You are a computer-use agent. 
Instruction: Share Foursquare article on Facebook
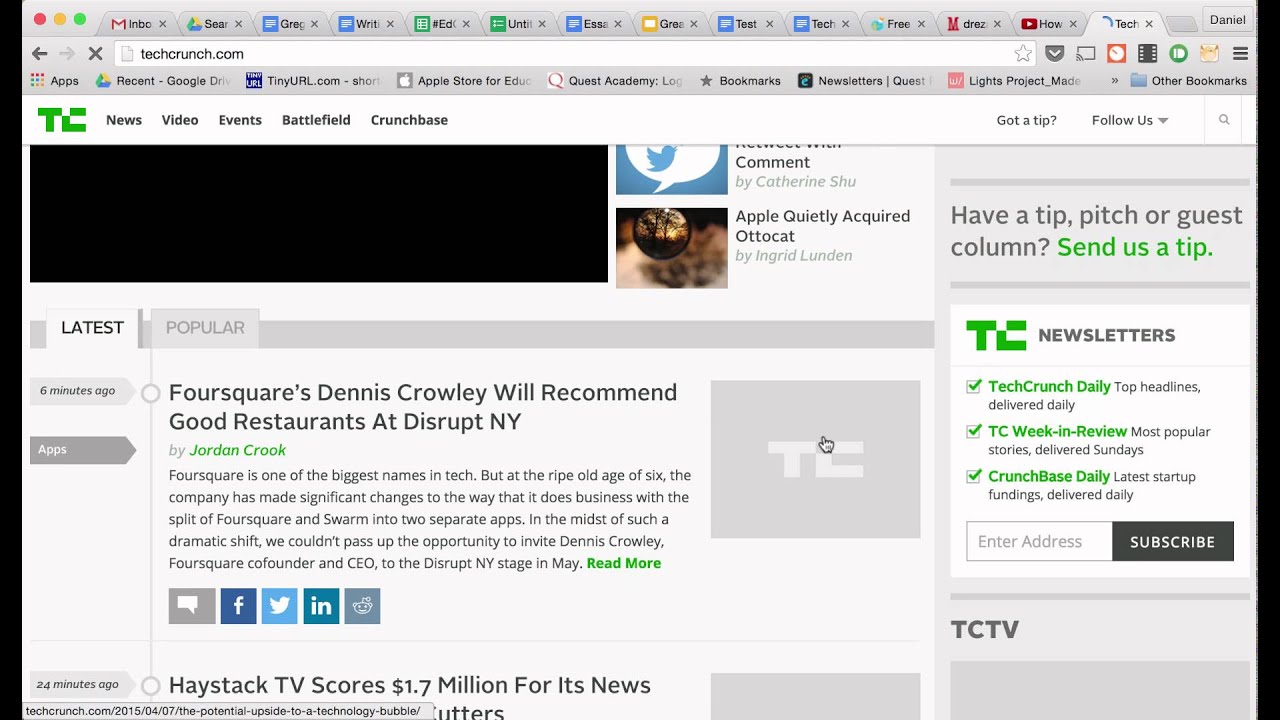(238, 606)
